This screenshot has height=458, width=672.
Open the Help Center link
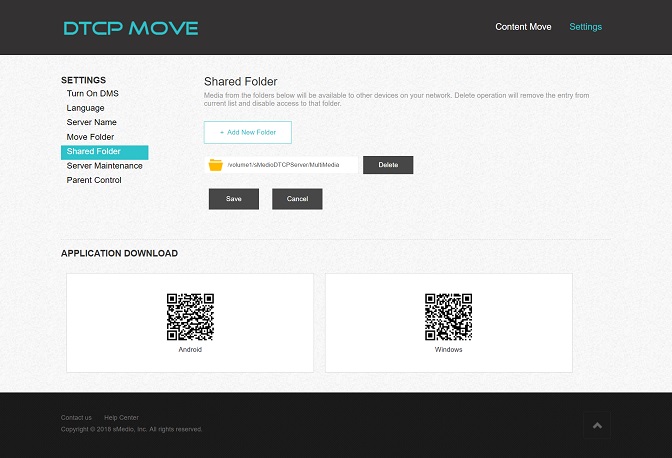pyautogui.click(x=121, y=417)
